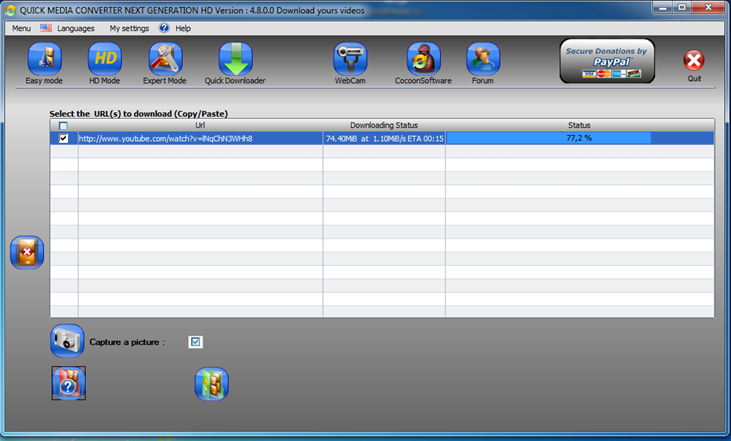Open the Menu menu
The height and width of the screenshot is (441, 731).
coord(21,28)
